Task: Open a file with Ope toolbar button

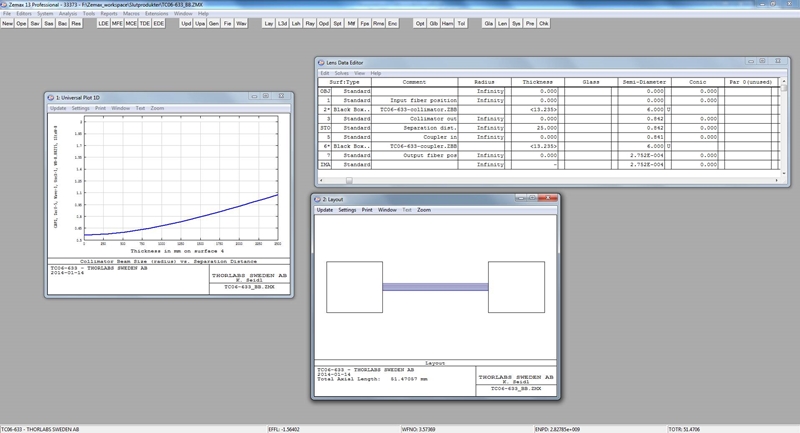Action: coord(21,23)
